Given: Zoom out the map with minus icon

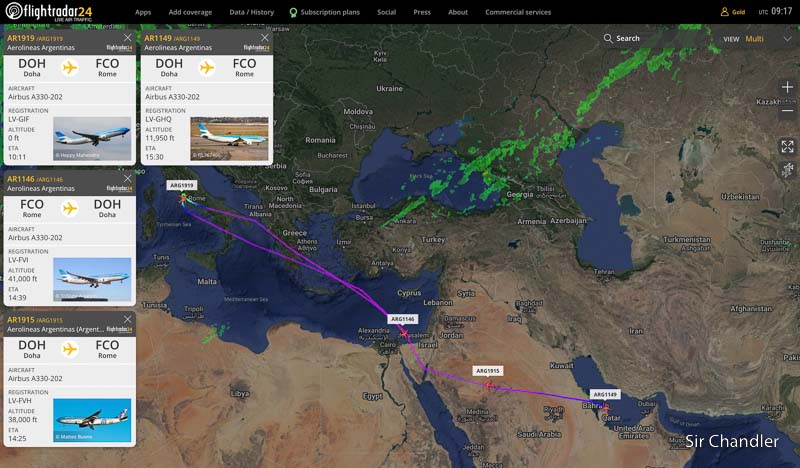Looking at the screenshot, I should 787,110.
